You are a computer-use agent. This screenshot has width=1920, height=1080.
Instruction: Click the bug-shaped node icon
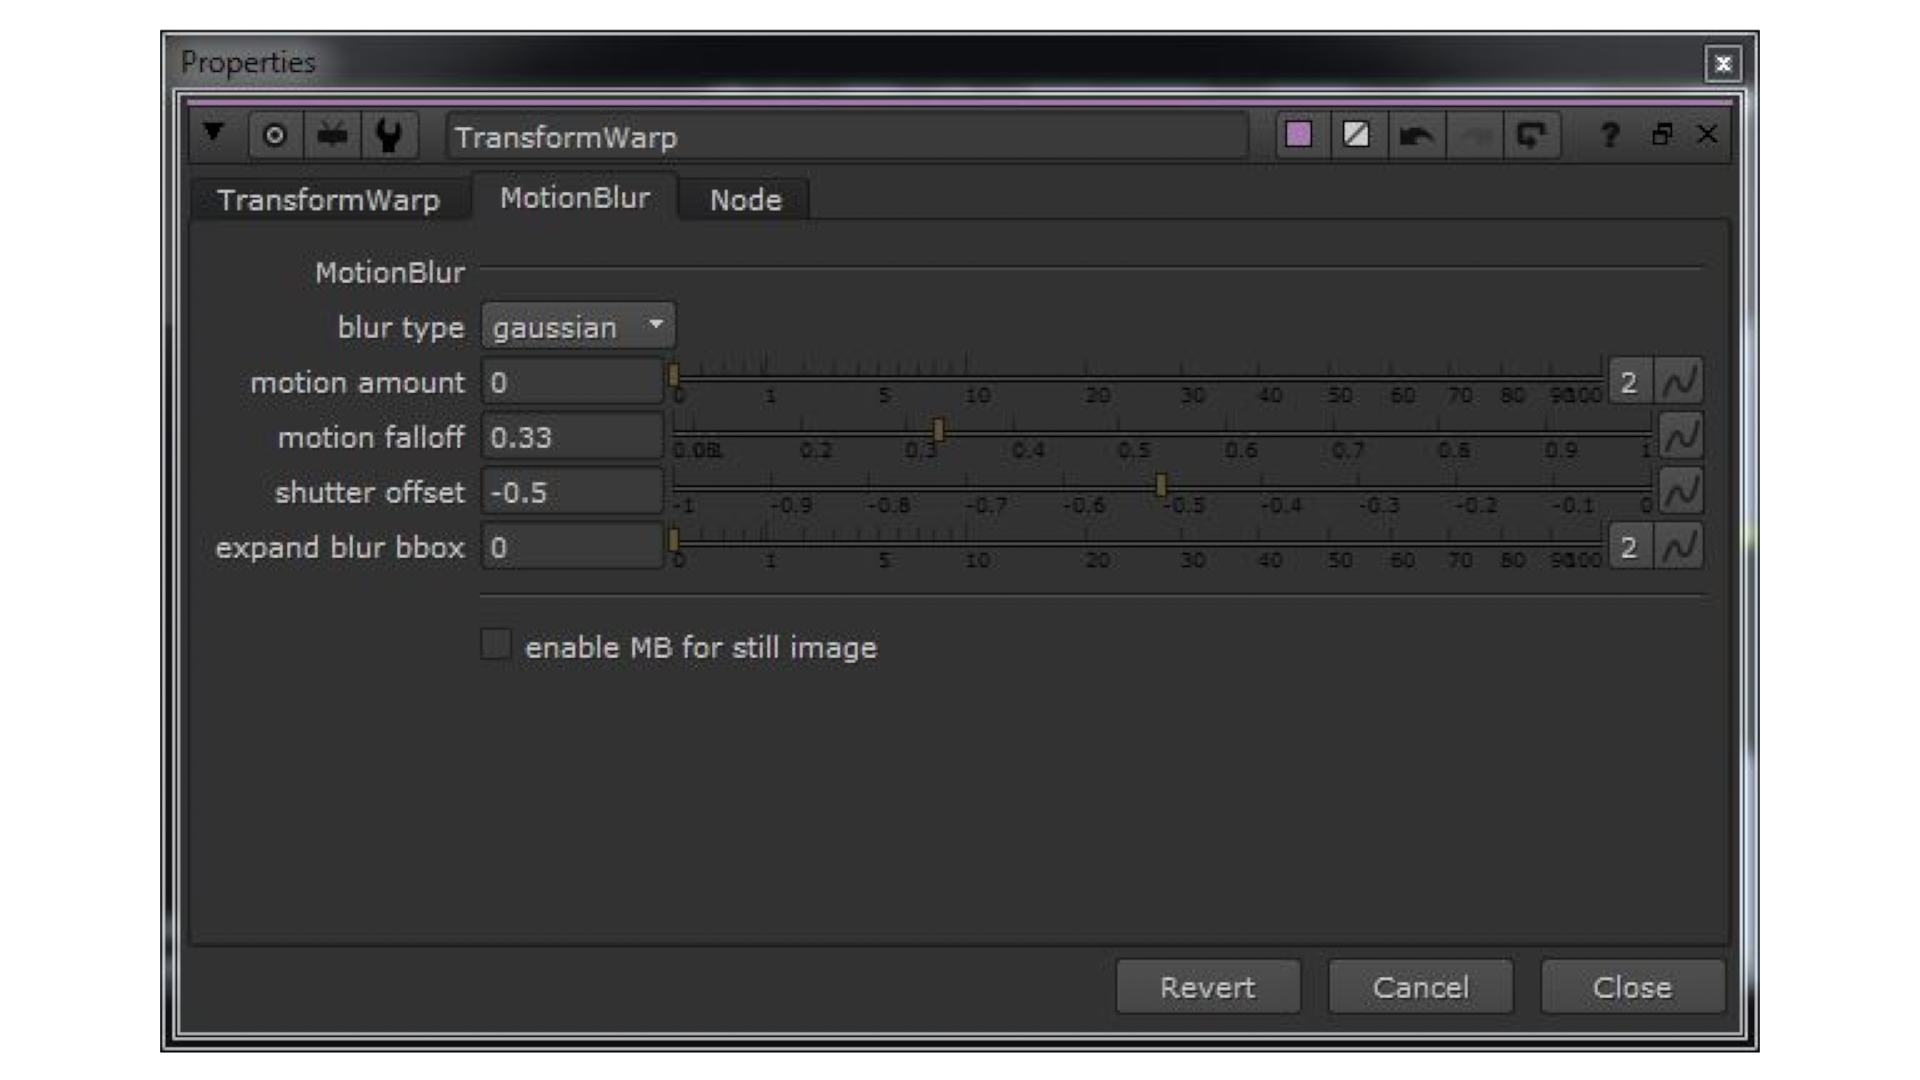(332, 135)
